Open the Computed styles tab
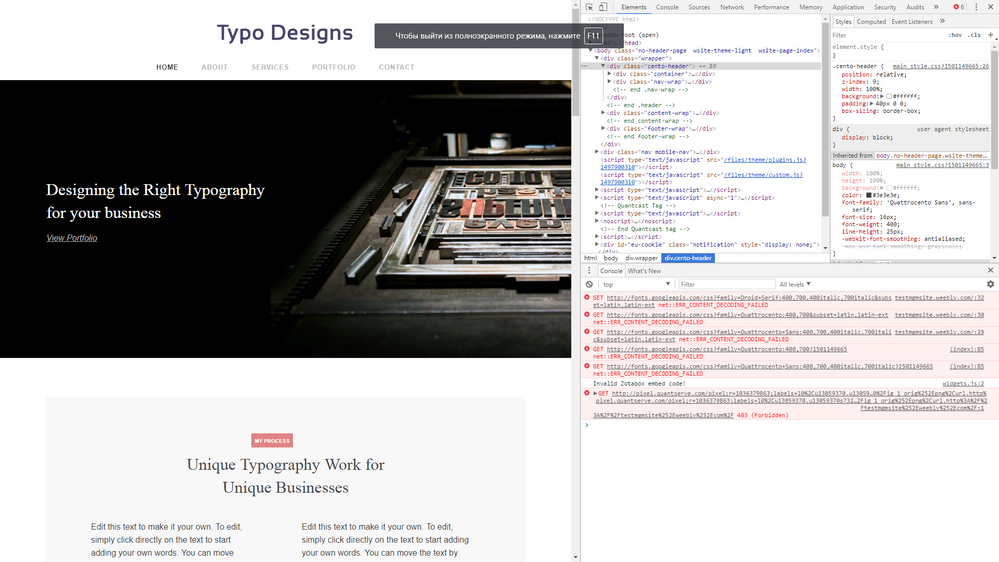 point(871,21)
